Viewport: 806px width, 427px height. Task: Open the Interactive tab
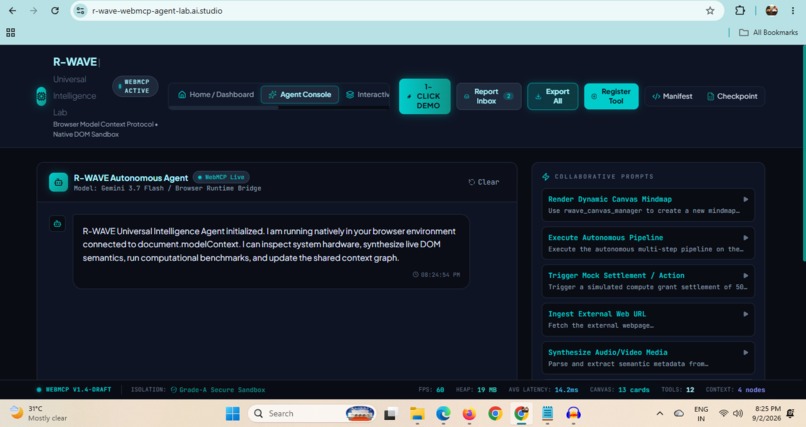(367, 95)
